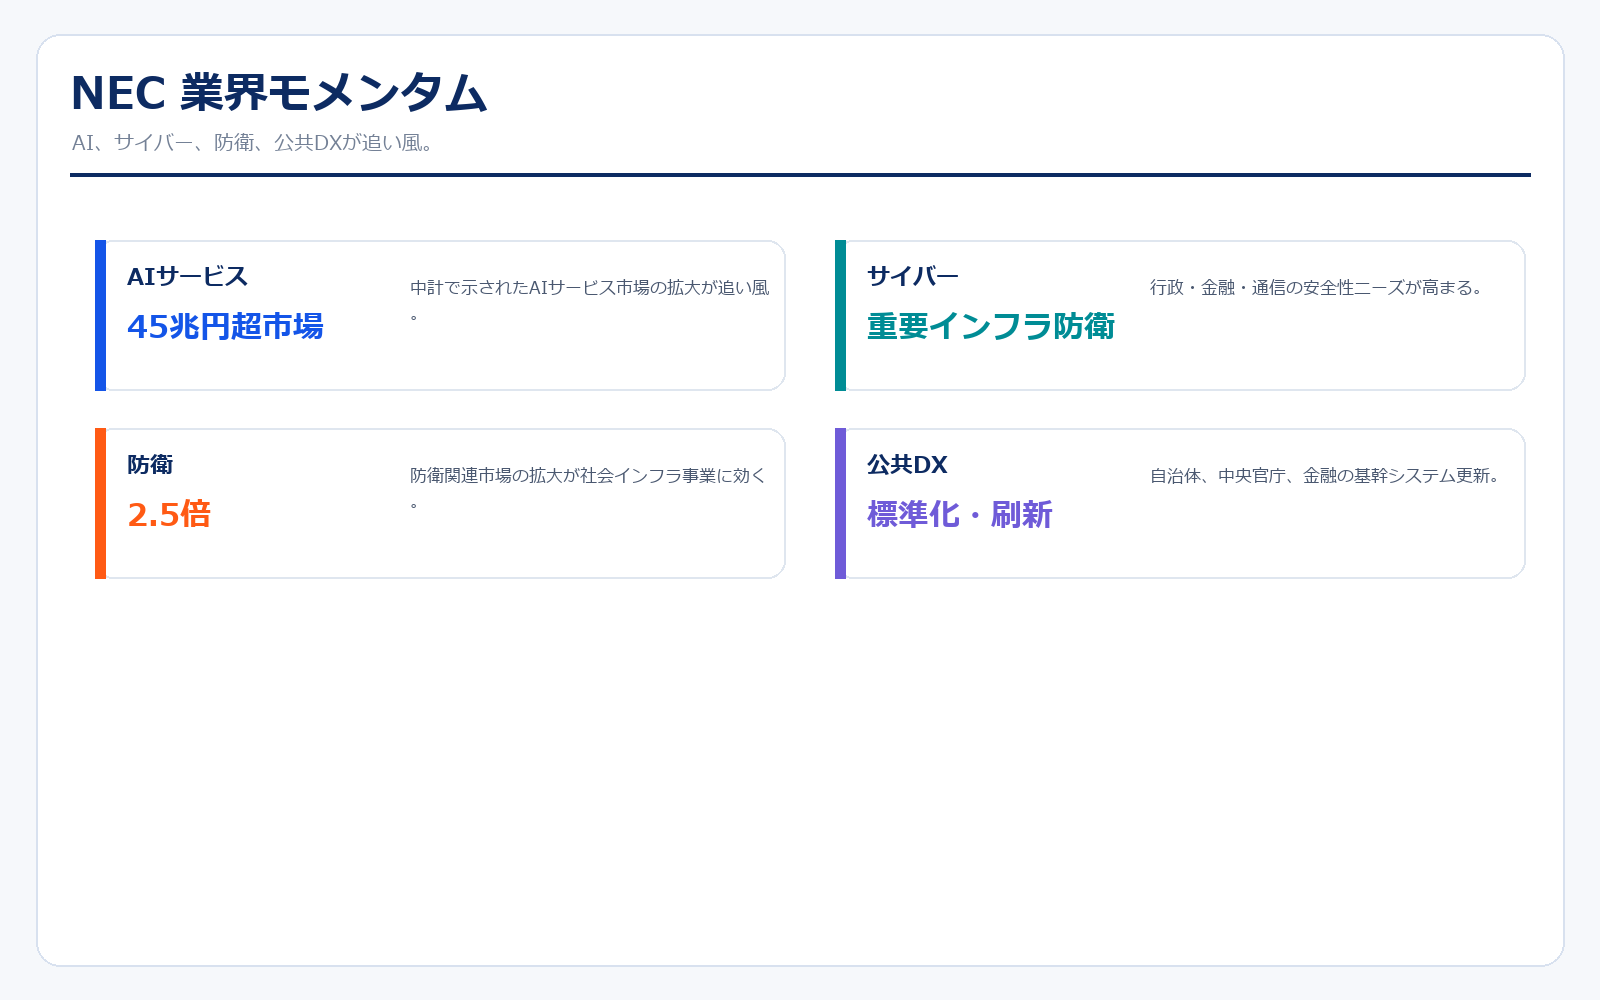
Task: Click text 行政・金融・通信の安全性ニーズが高まる。
Action: (x=1318, y=288)
